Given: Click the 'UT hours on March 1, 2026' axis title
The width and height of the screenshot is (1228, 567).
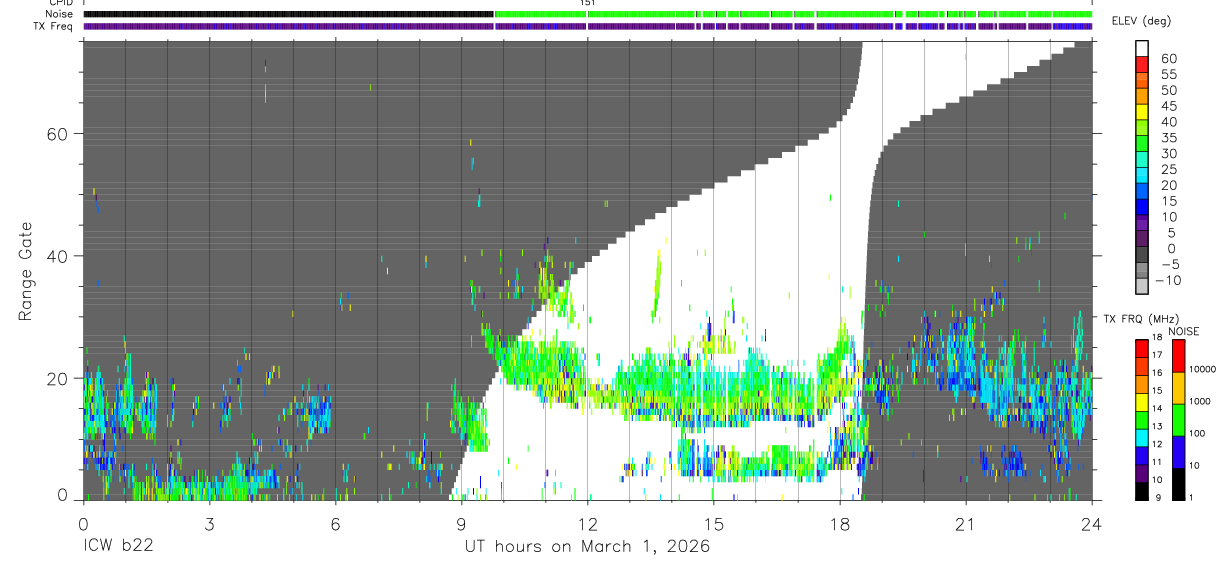Looking at the screenshot, I should coord(587,547).
